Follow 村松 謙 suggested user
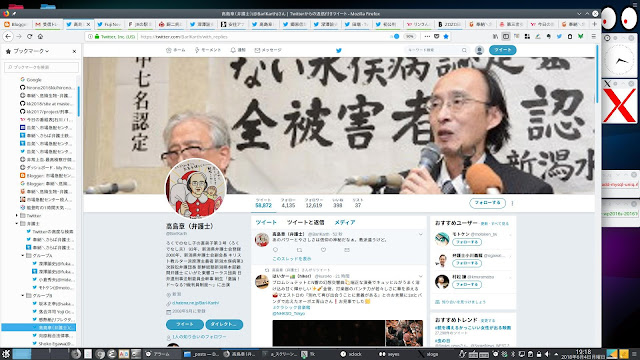Viewport: 640px width, 360px height. 467,284
